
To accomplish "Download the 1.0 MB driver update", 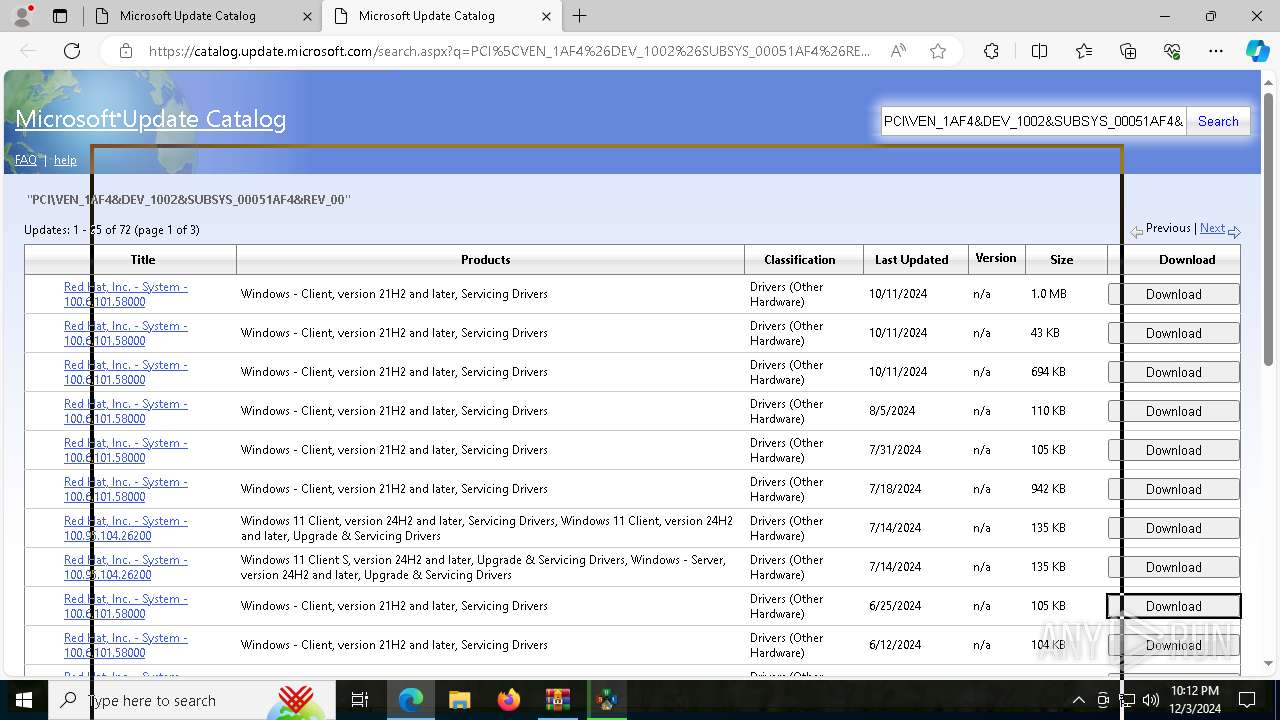I will [x=1174, y=294].
